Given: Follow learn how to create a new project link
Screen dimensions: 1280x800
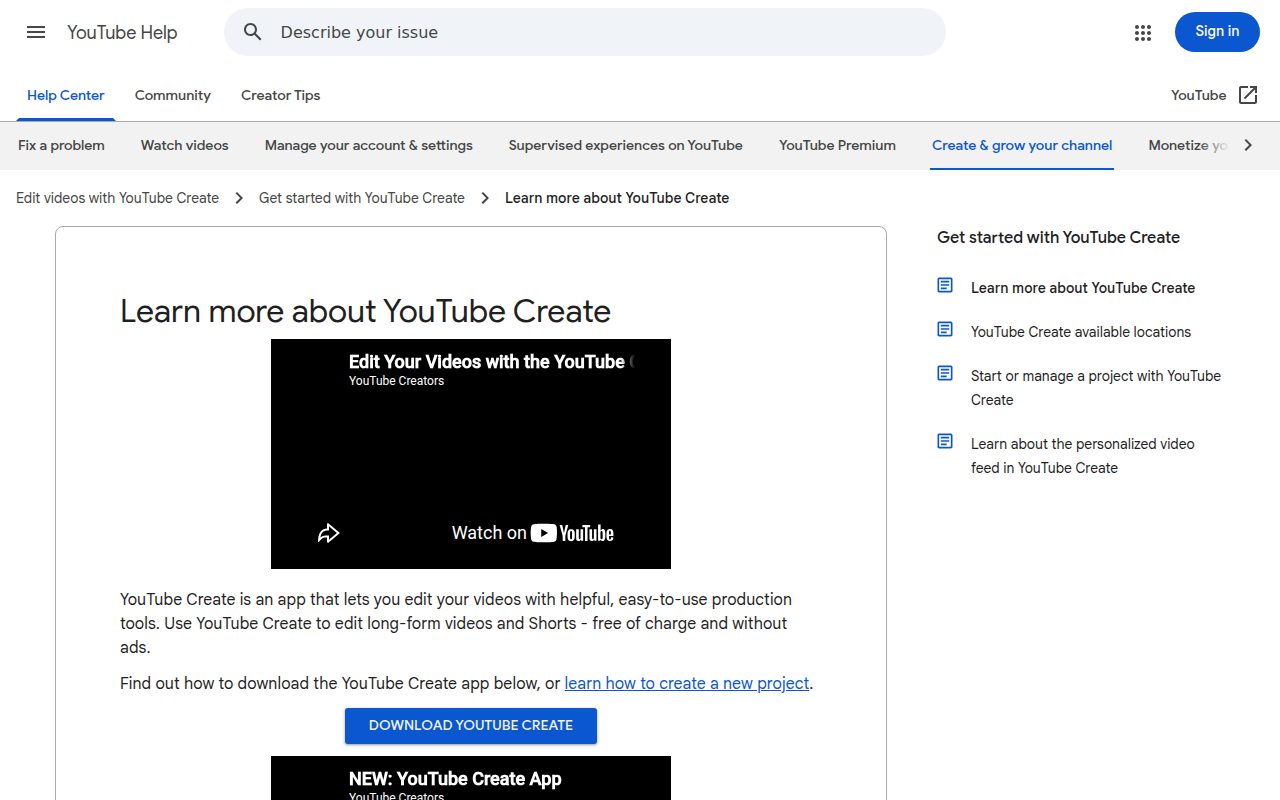Looking at the screenshot, I should (687, 683).
